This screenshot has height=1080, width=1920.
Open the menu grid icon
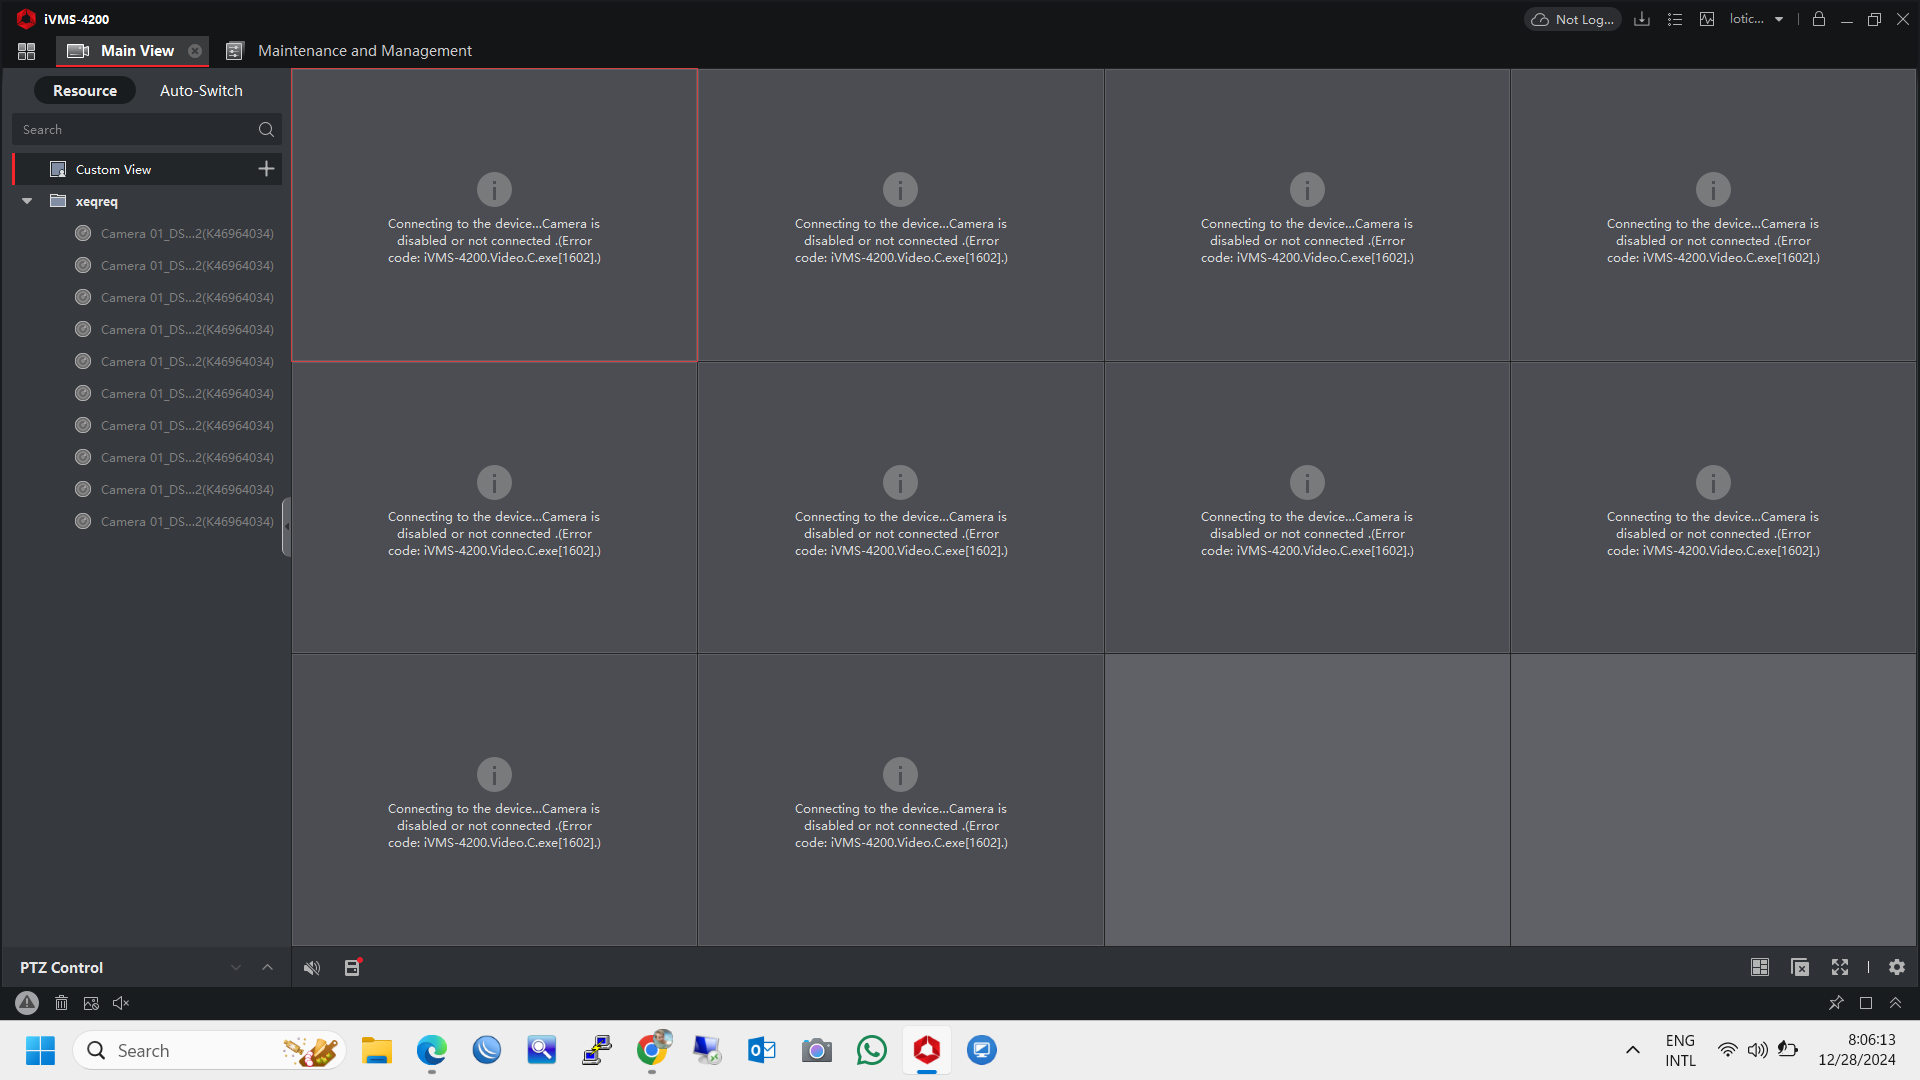27,51
